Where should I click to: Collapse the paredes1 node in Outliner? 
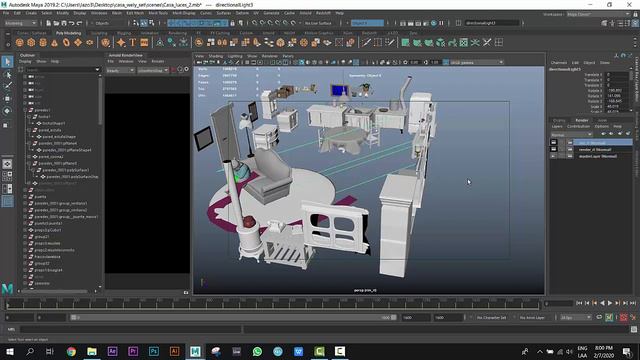click(25, 110)
